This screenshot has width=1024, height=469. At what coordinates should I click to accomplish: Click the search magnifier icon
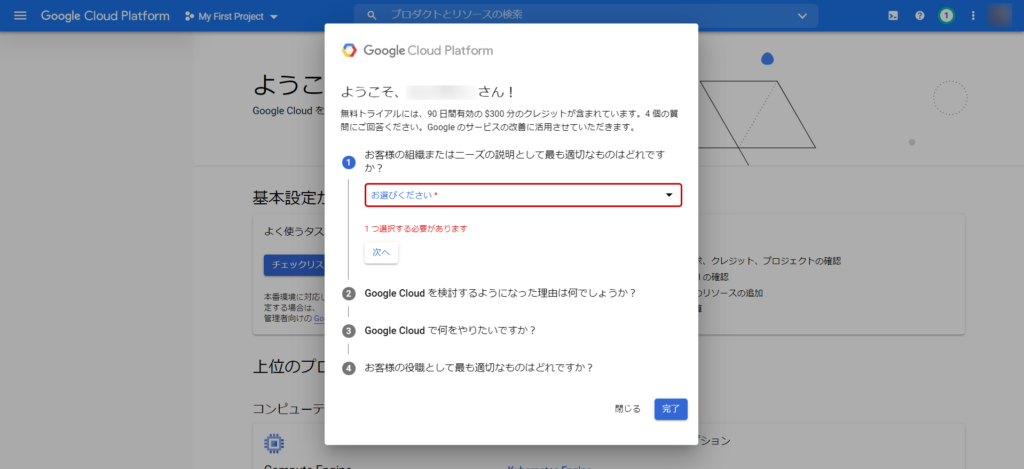click(372, 15)
